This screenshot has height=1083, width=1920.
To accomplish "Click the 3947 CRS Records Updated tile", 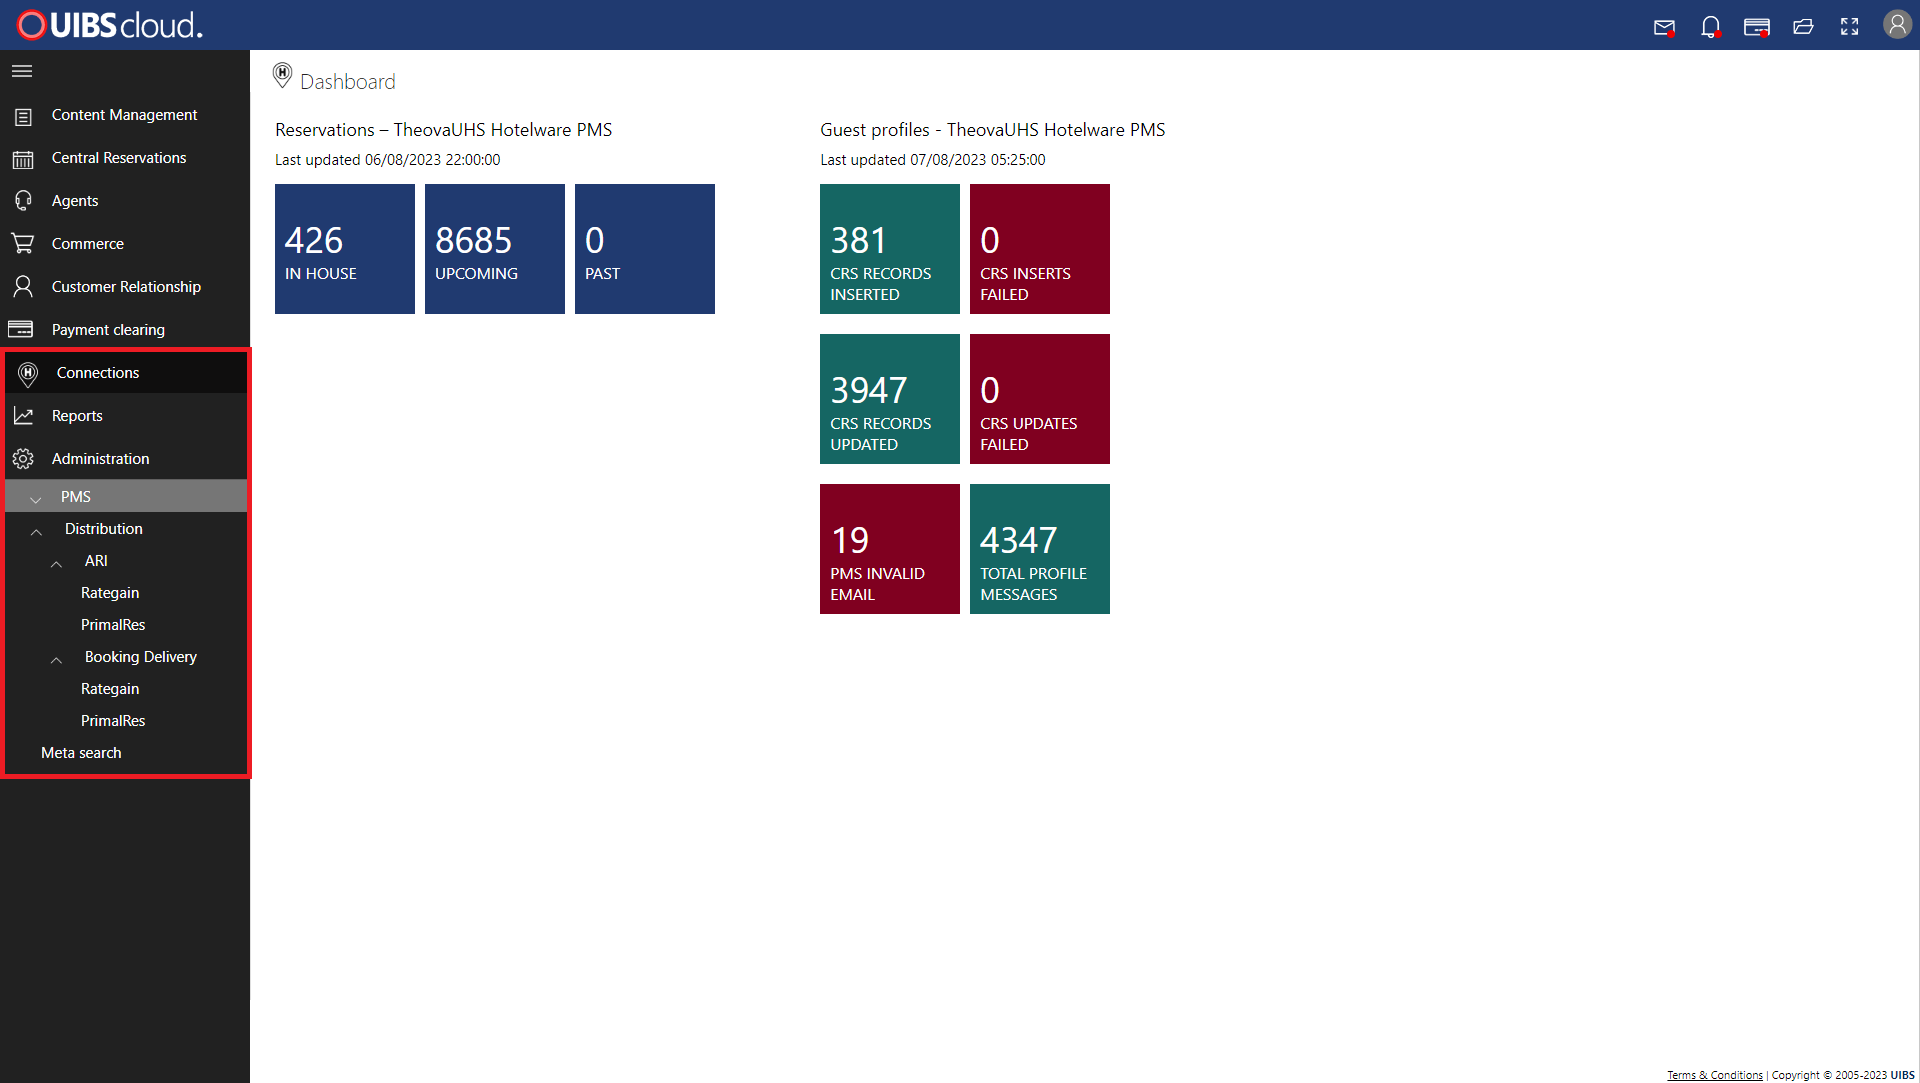I will [x=890, y=399].
